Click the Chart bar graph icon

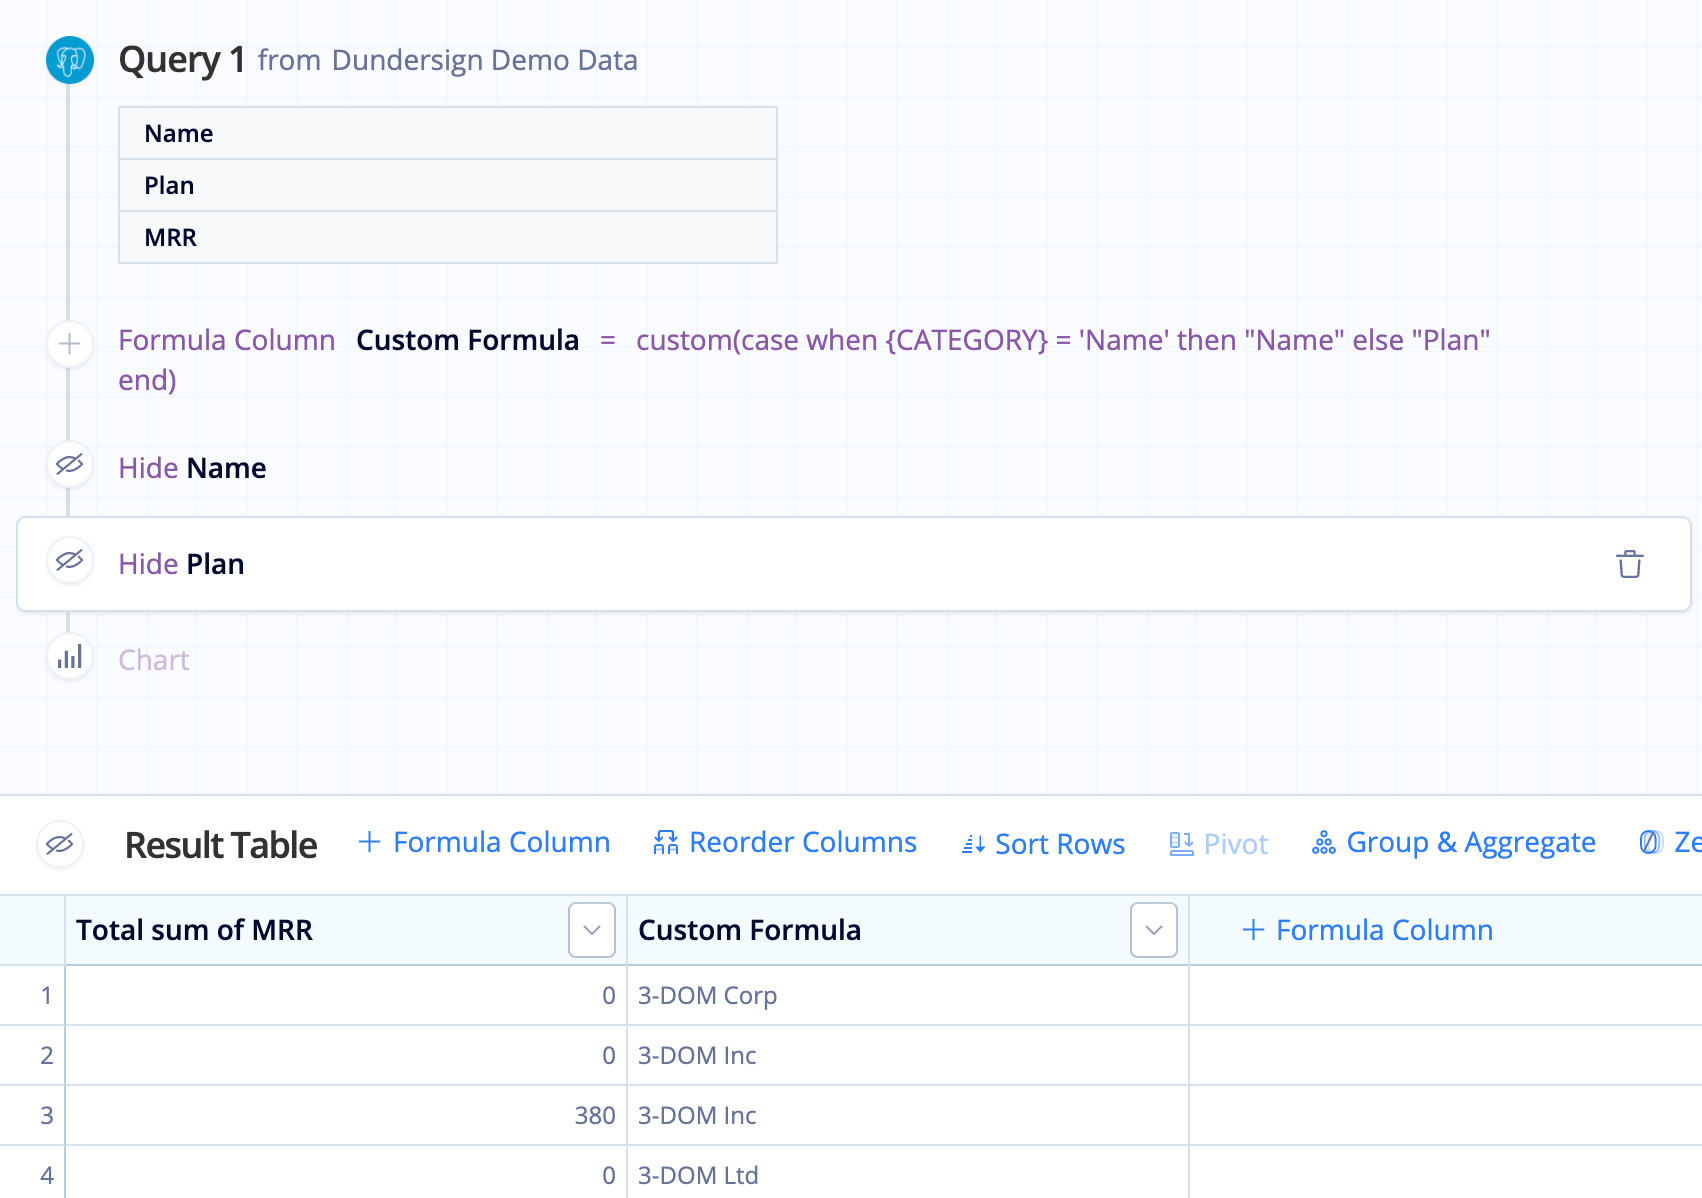click(x=70, y=657)
